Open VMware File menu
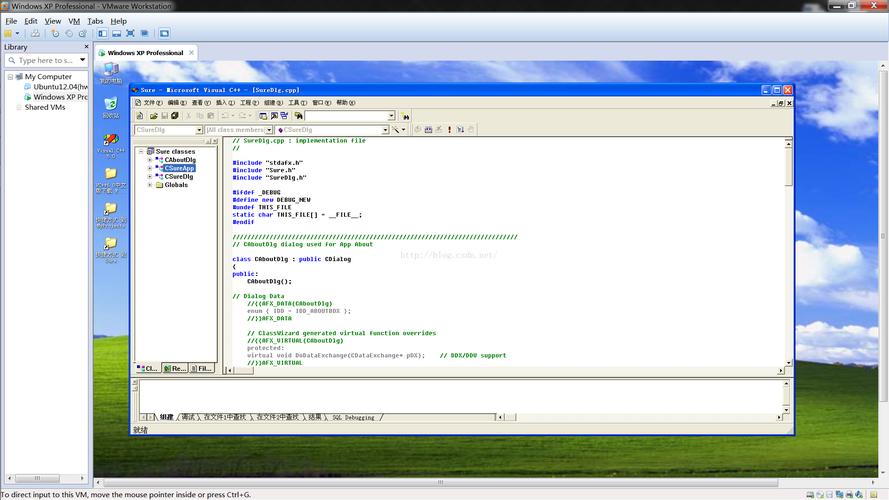 11,21
